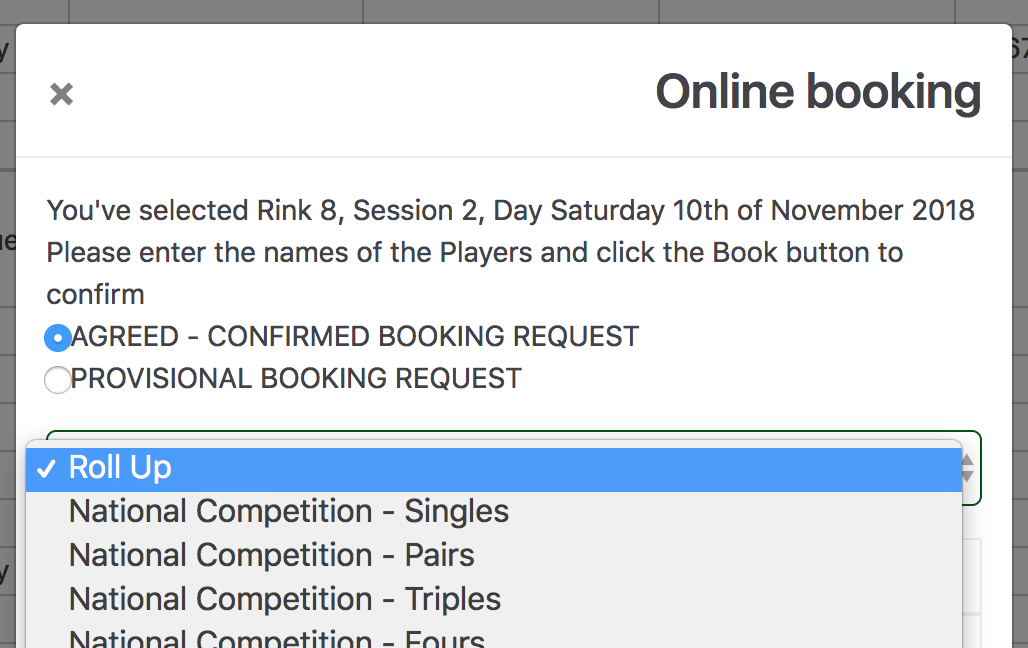Click the PROVISIONAL BOOKING REQUEST label text

pos(296,379)
